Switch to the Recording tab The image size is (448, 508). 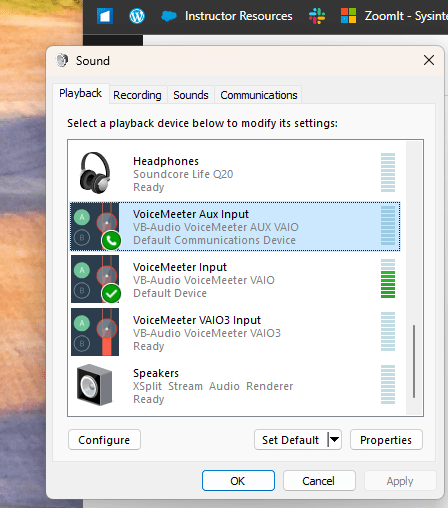click(x=137, y=95)
